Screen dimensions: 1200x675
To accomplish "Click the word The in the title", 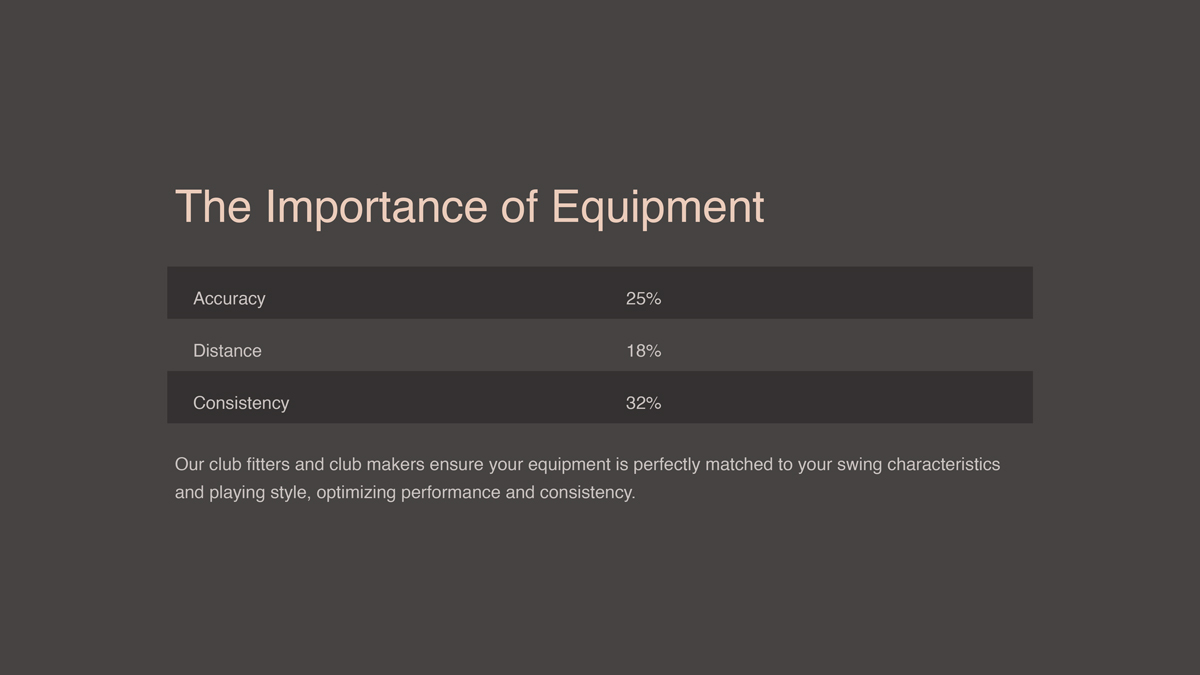I will [x=213, y=207].
